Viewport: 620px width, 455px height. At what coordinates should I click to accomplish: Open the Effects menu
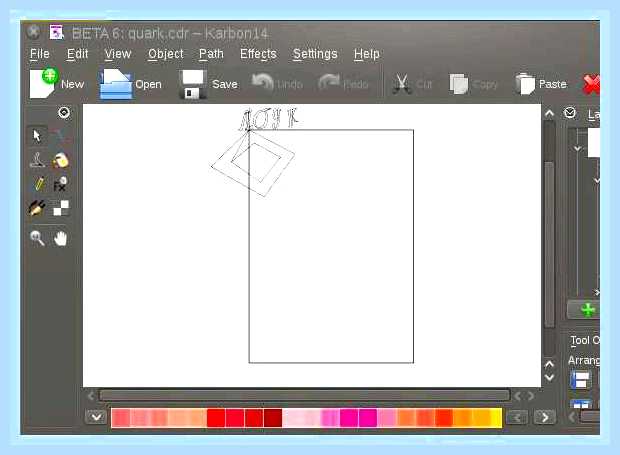click(258, 54)
